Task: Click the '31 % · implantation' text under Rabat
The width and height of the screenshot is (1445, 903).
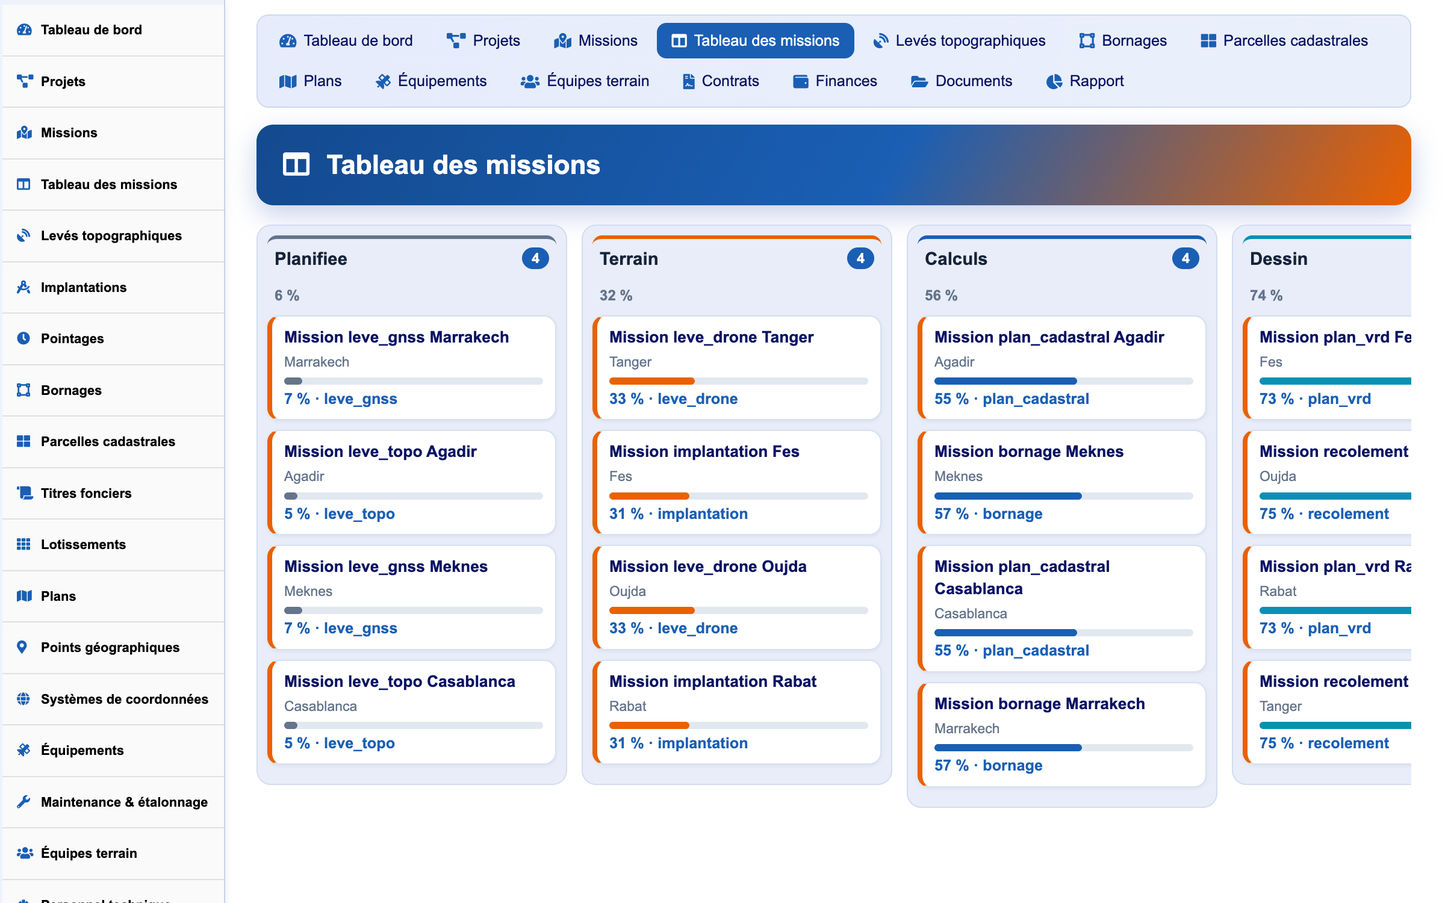Action: [x=679, y=744]
